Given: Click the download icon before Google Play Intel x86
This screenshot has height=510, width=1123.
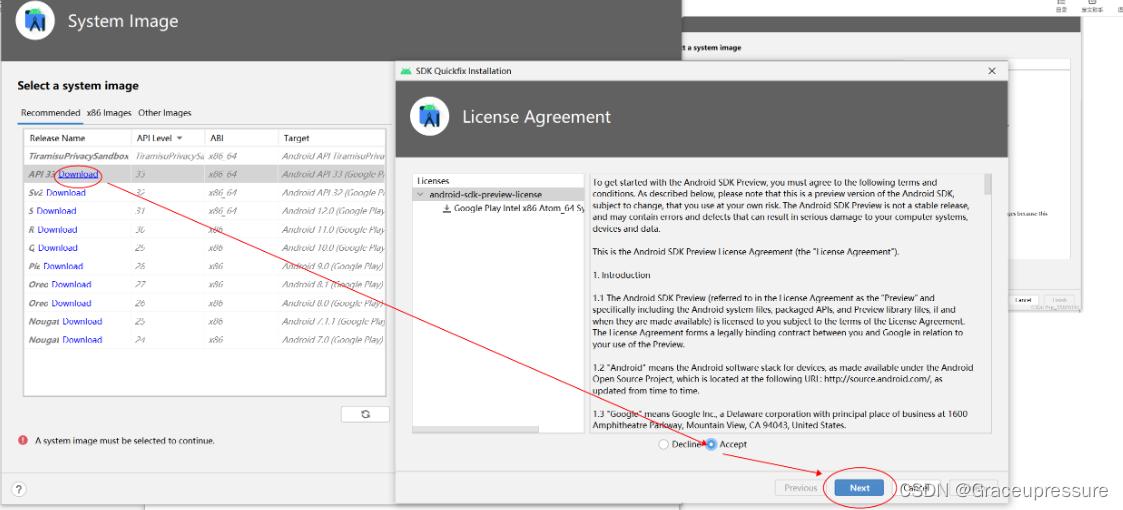Looking at the screenshot, I should (447, 208).
